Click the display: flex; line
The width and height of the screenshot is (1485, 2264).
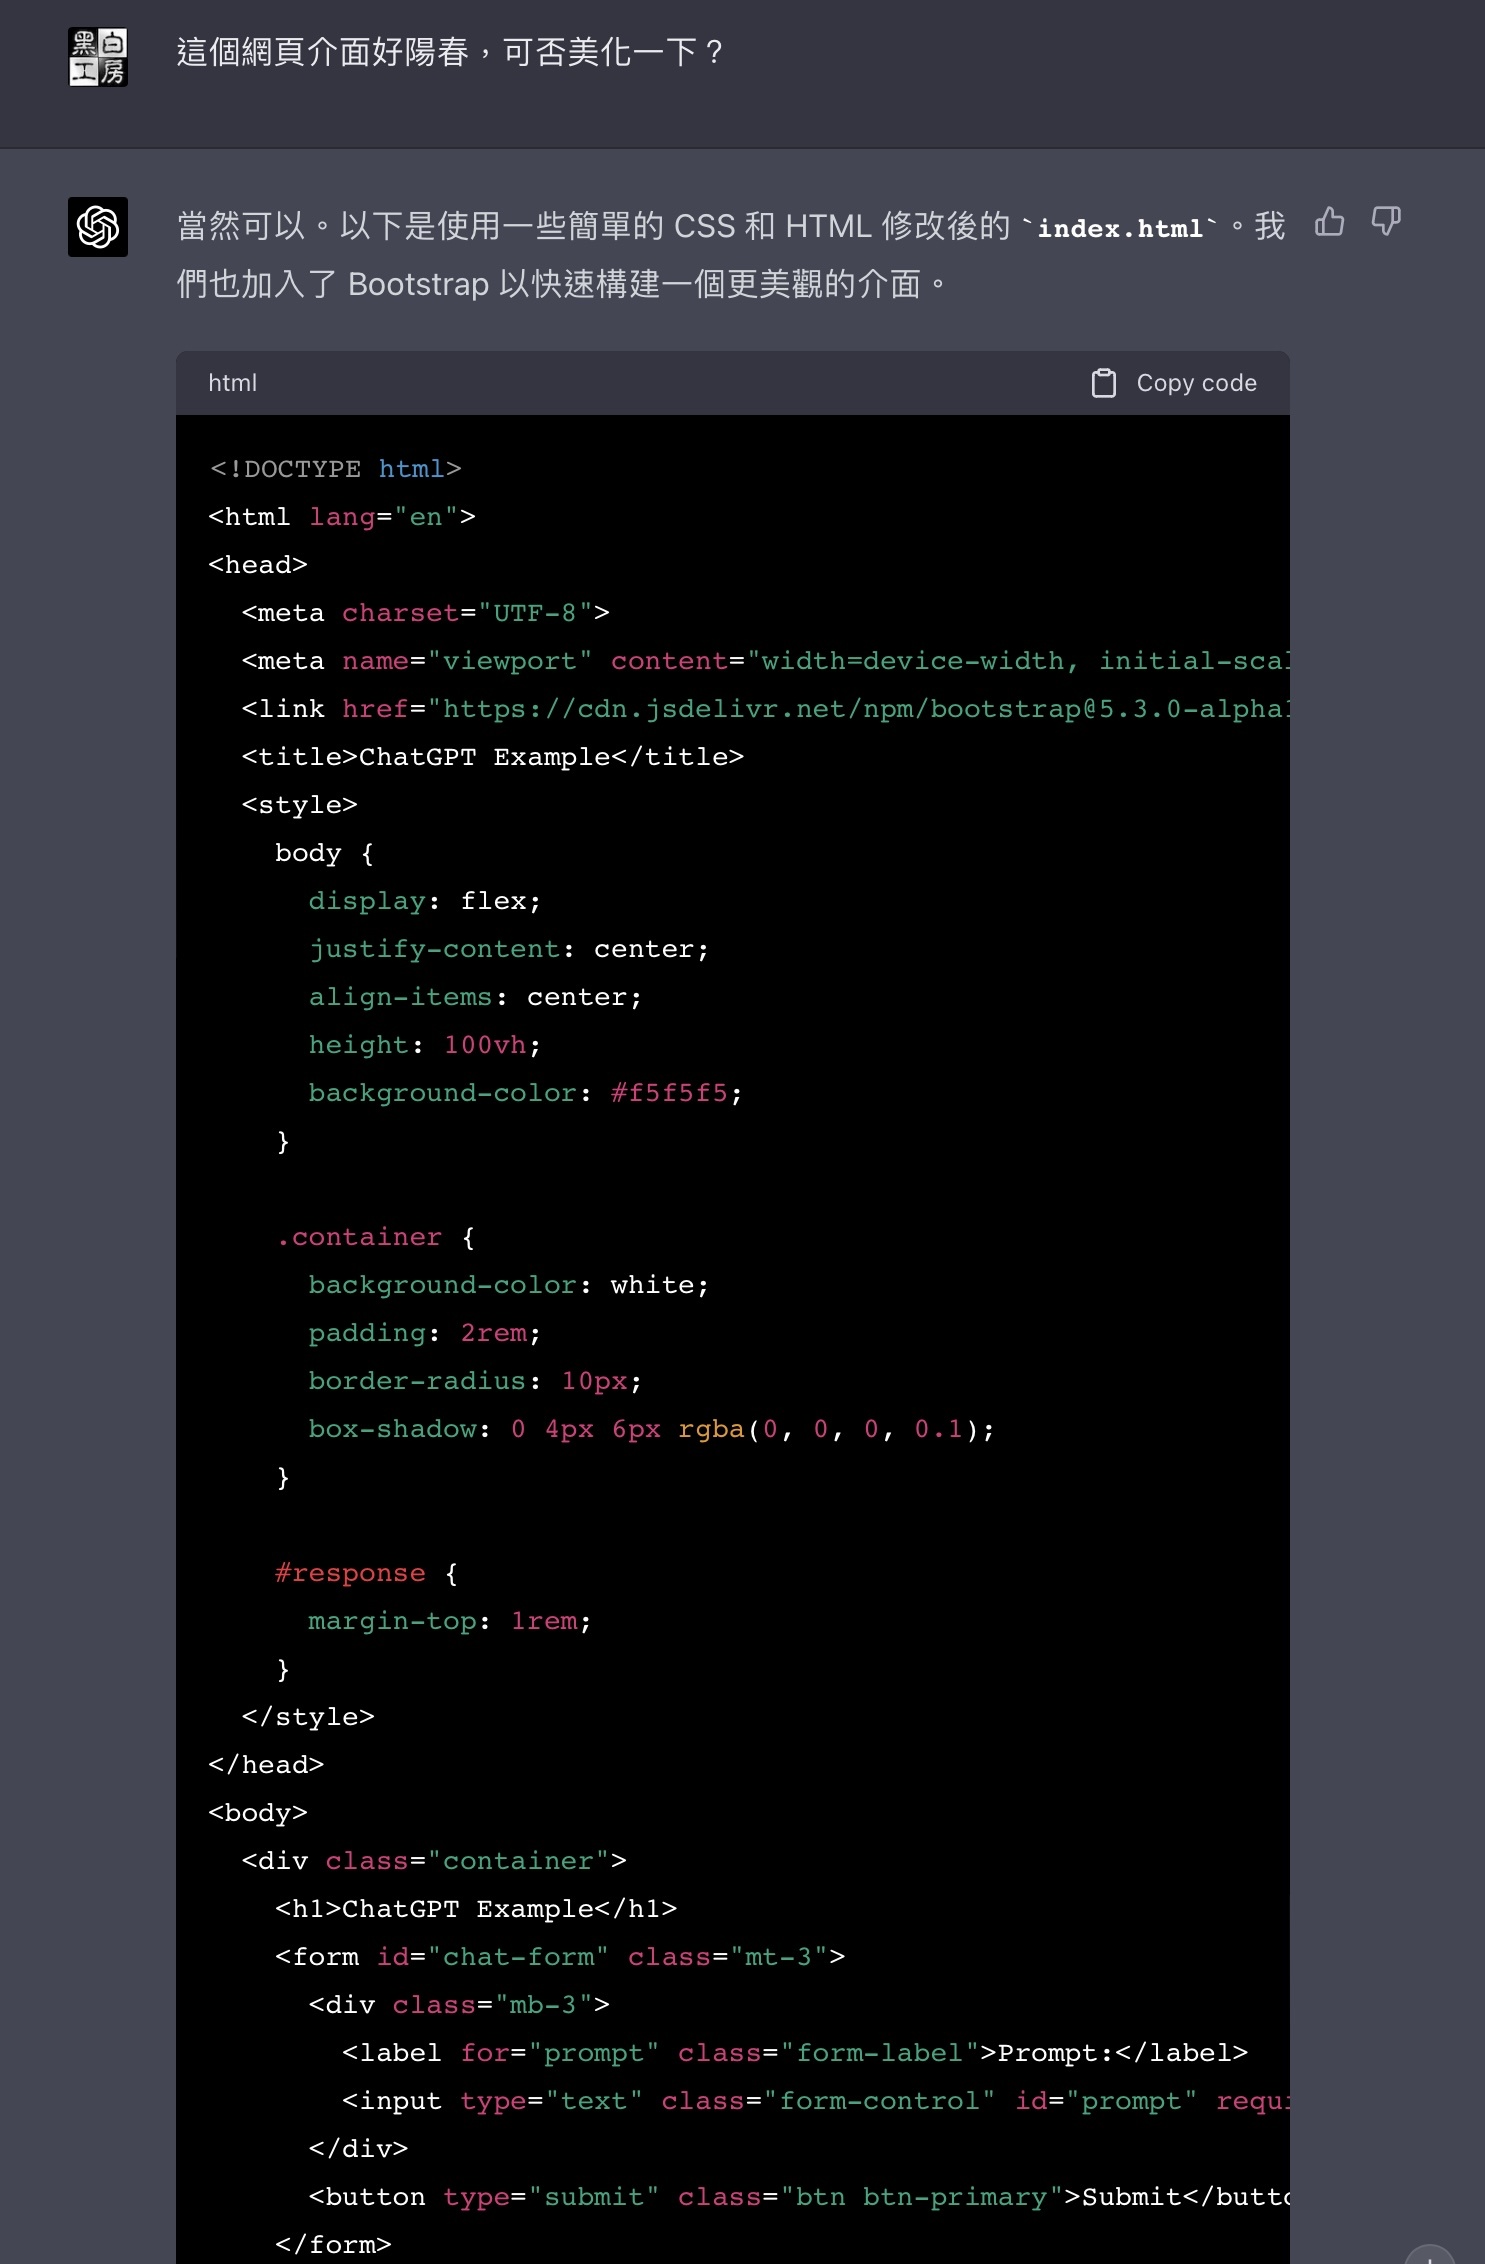click(x=425, y=901)
